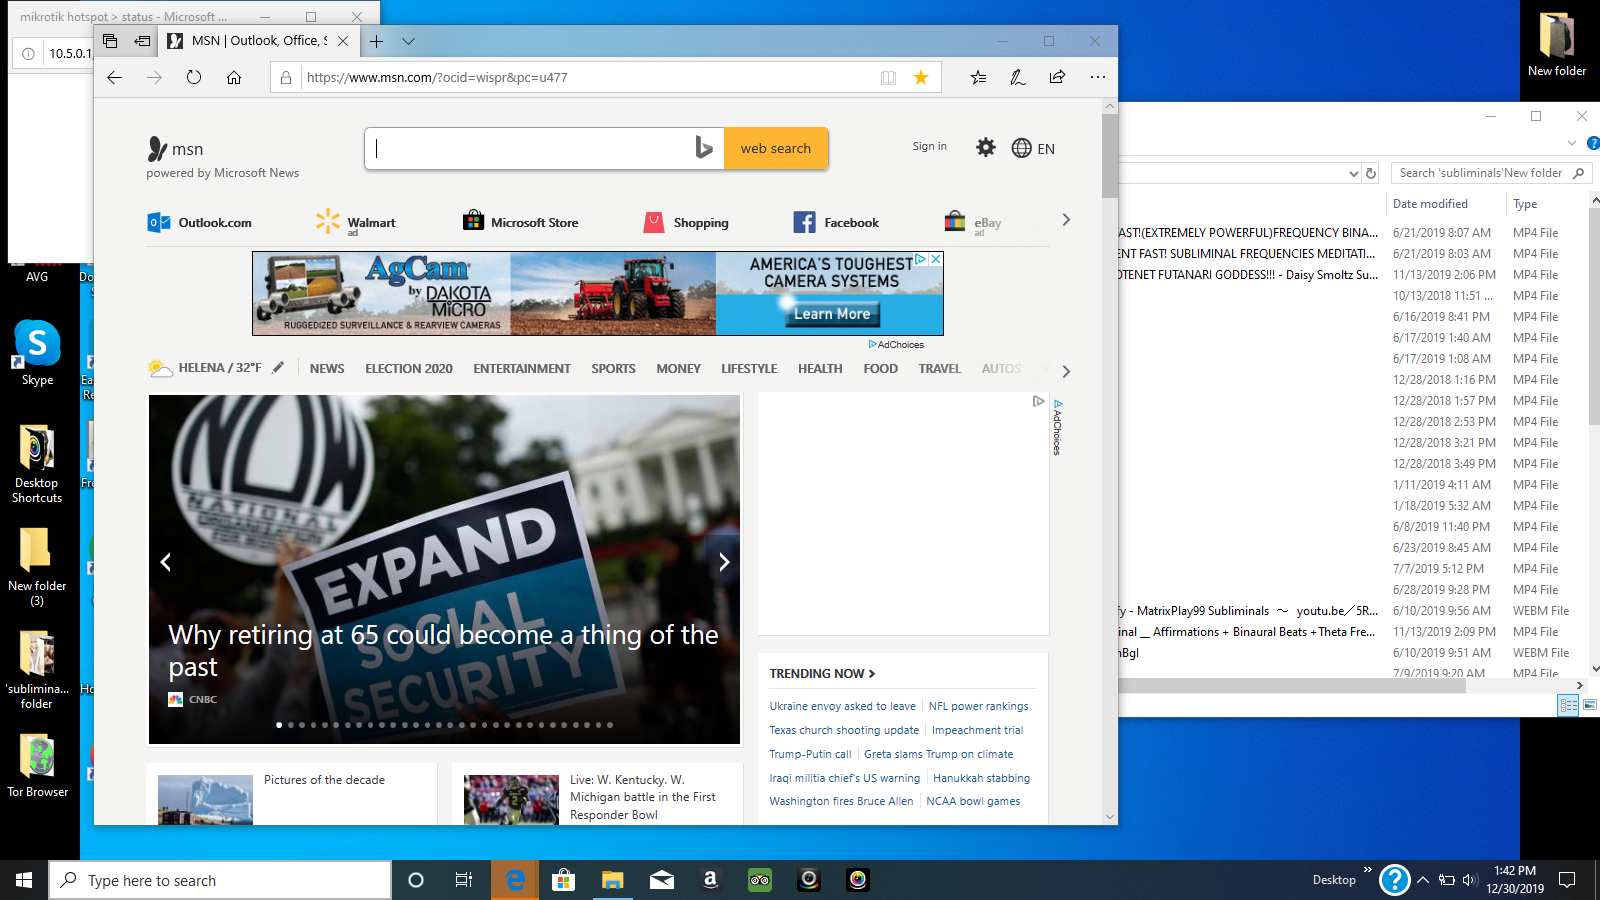Open Edge Settings and more menu
The image size is (1600, 900).
click(1098, 77)
